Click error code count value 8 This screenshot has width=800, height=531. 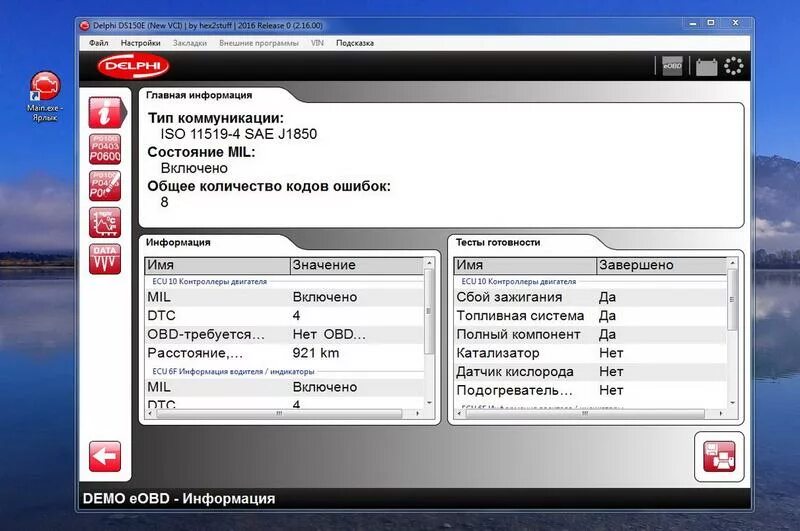click(164, 203)
